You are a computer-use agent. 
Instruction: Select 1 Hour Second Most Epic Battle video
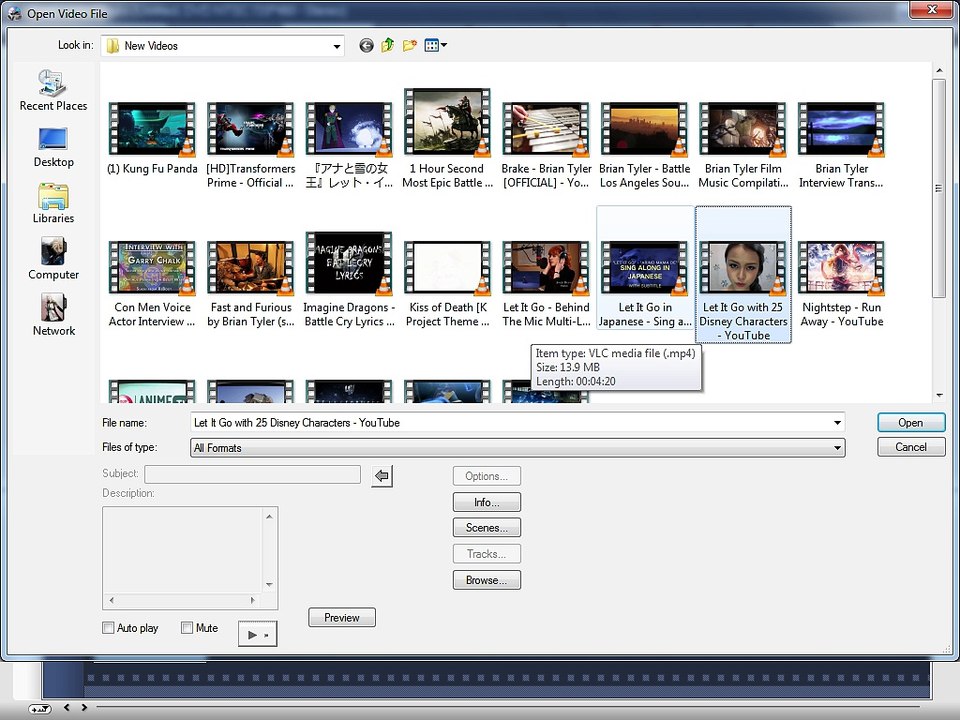tap(448, 139)
